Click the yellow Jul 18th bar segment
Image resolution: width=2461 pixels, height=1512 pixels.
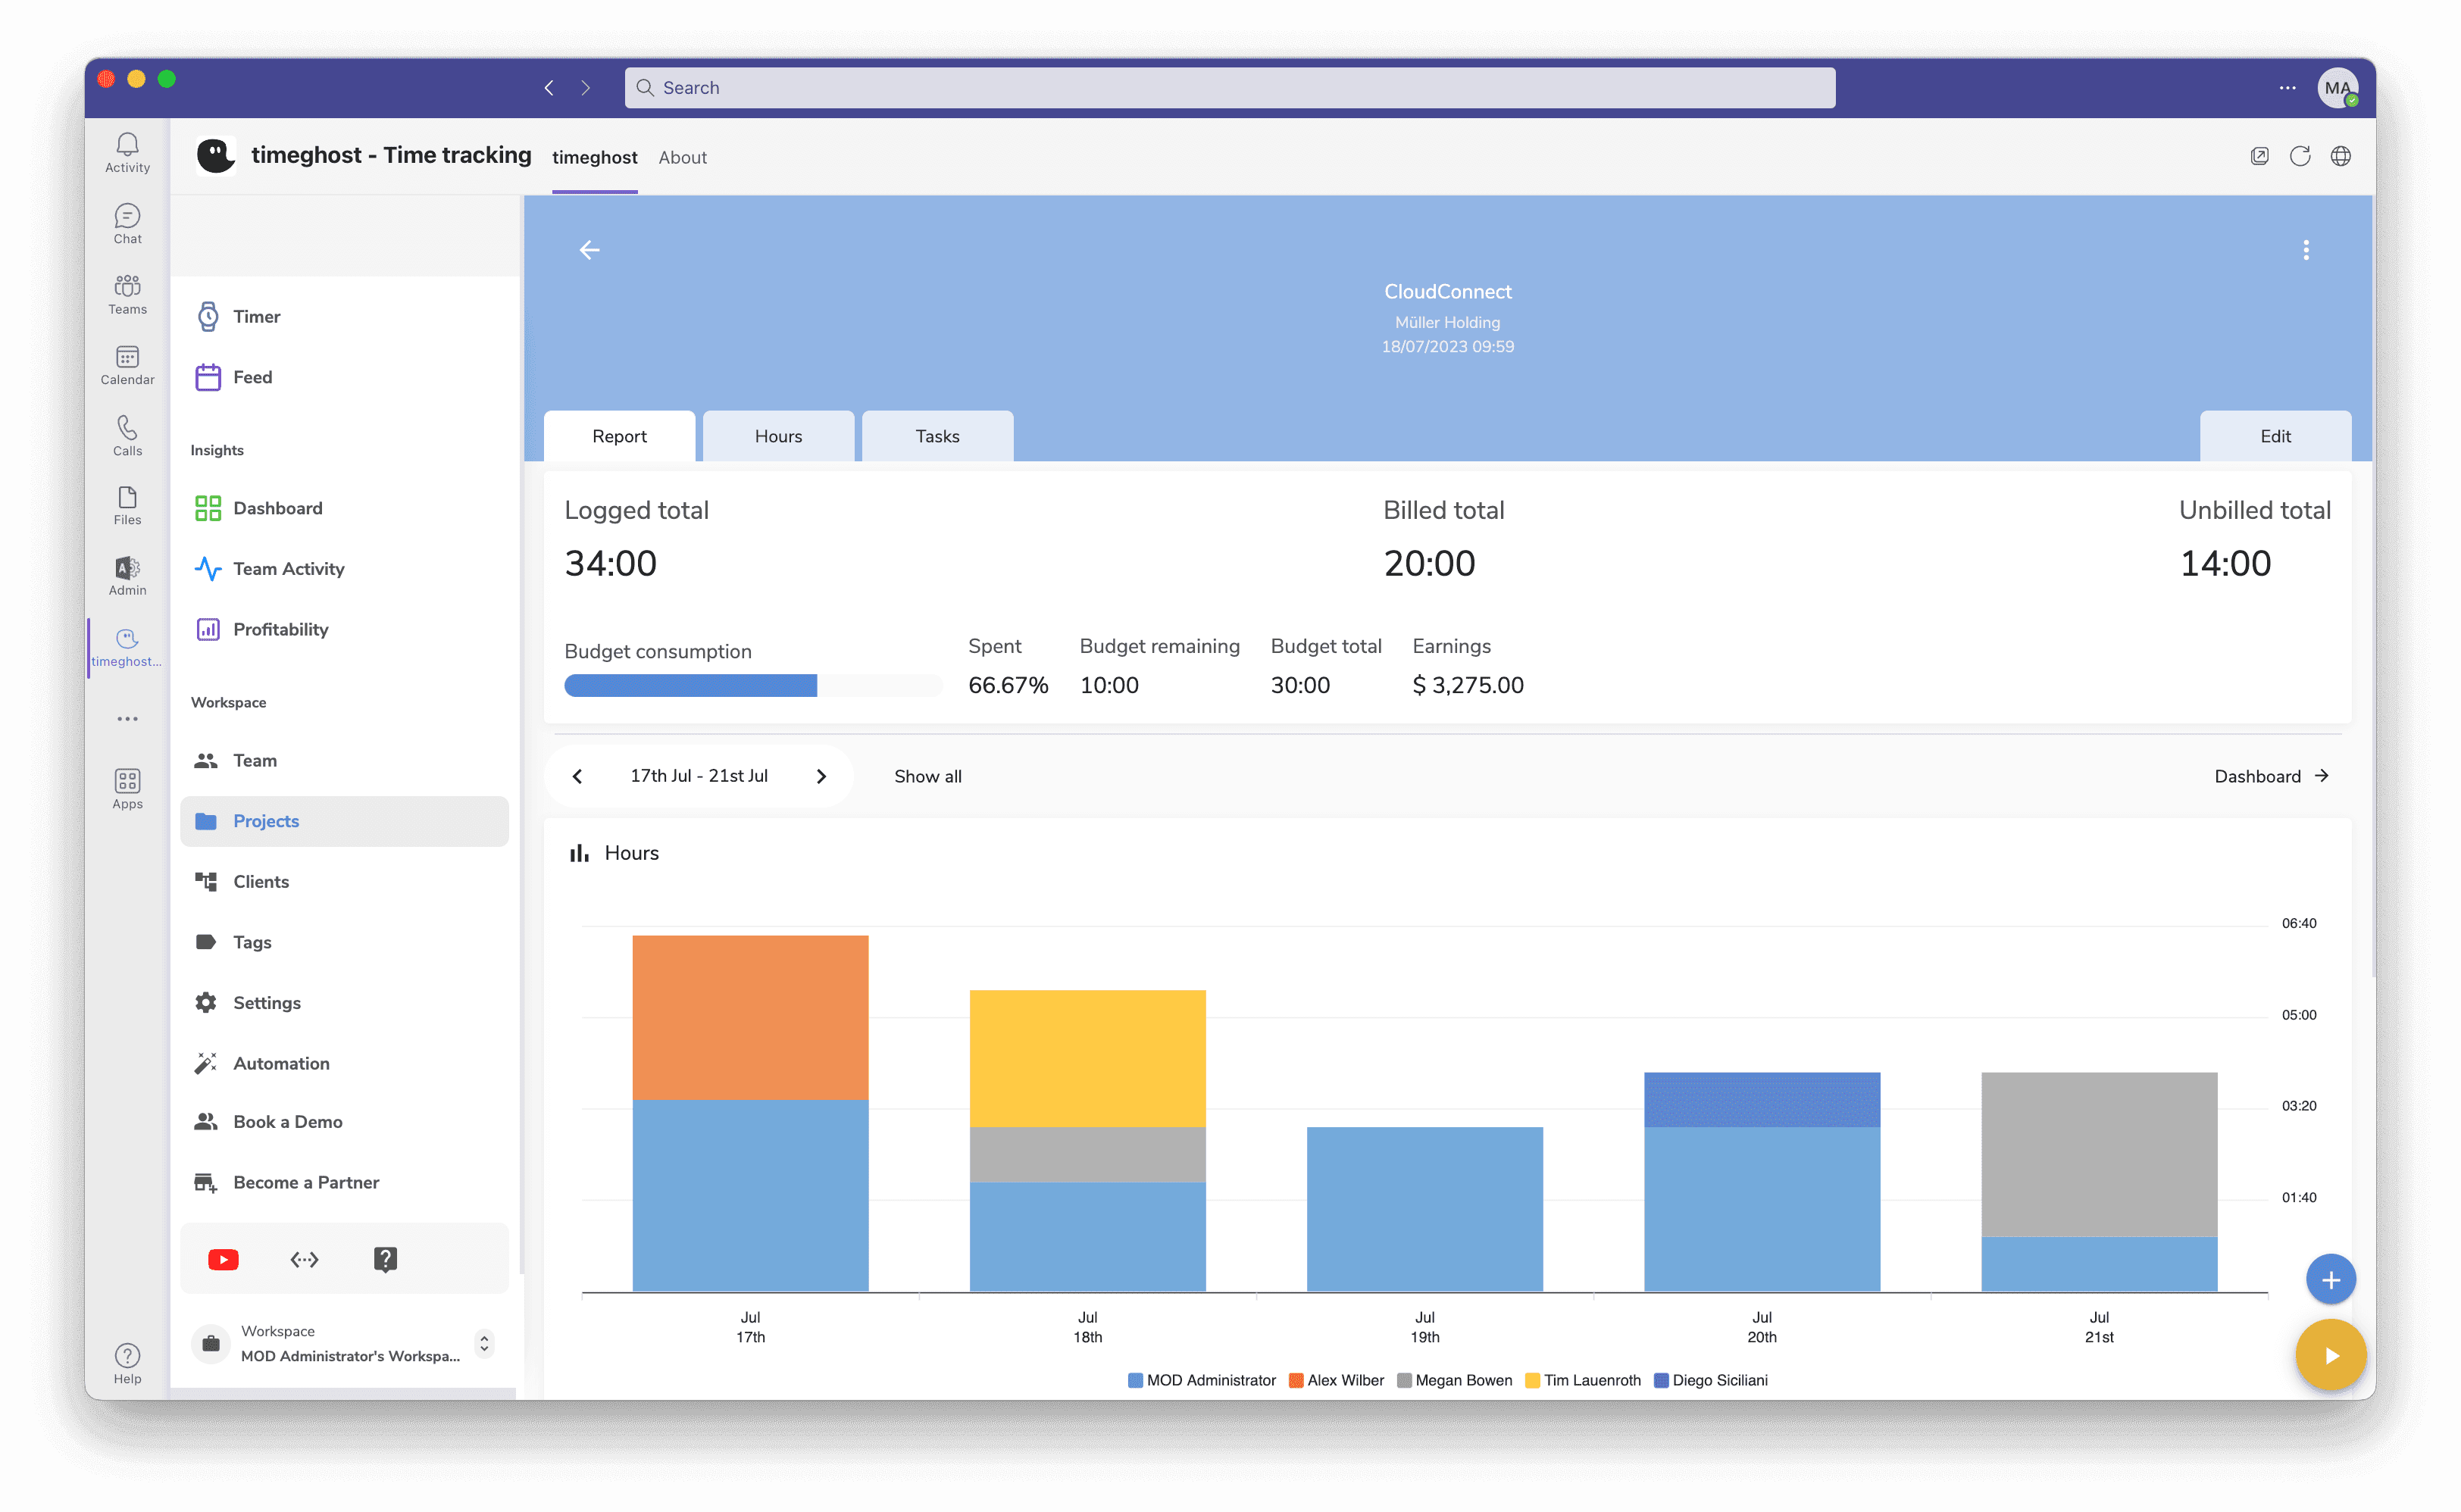[x=1087, y=1058]
